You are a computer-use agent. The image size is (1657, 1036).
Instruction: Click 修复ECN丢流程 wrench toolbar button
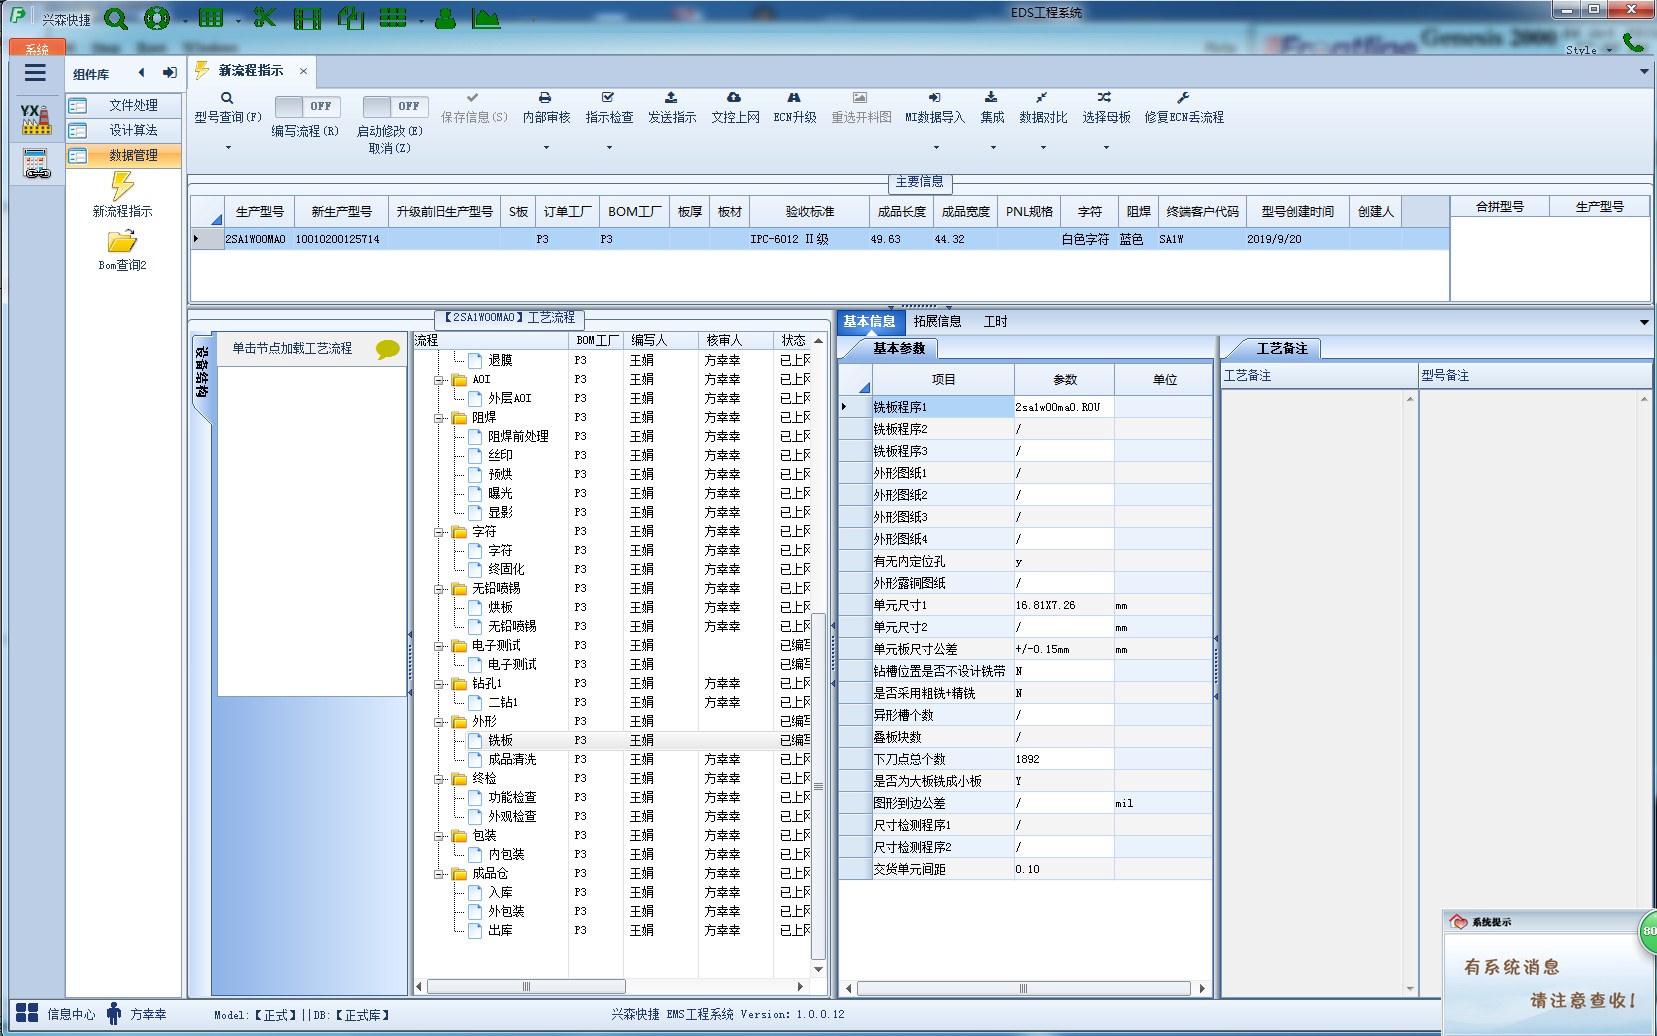tap(1184, 108)
